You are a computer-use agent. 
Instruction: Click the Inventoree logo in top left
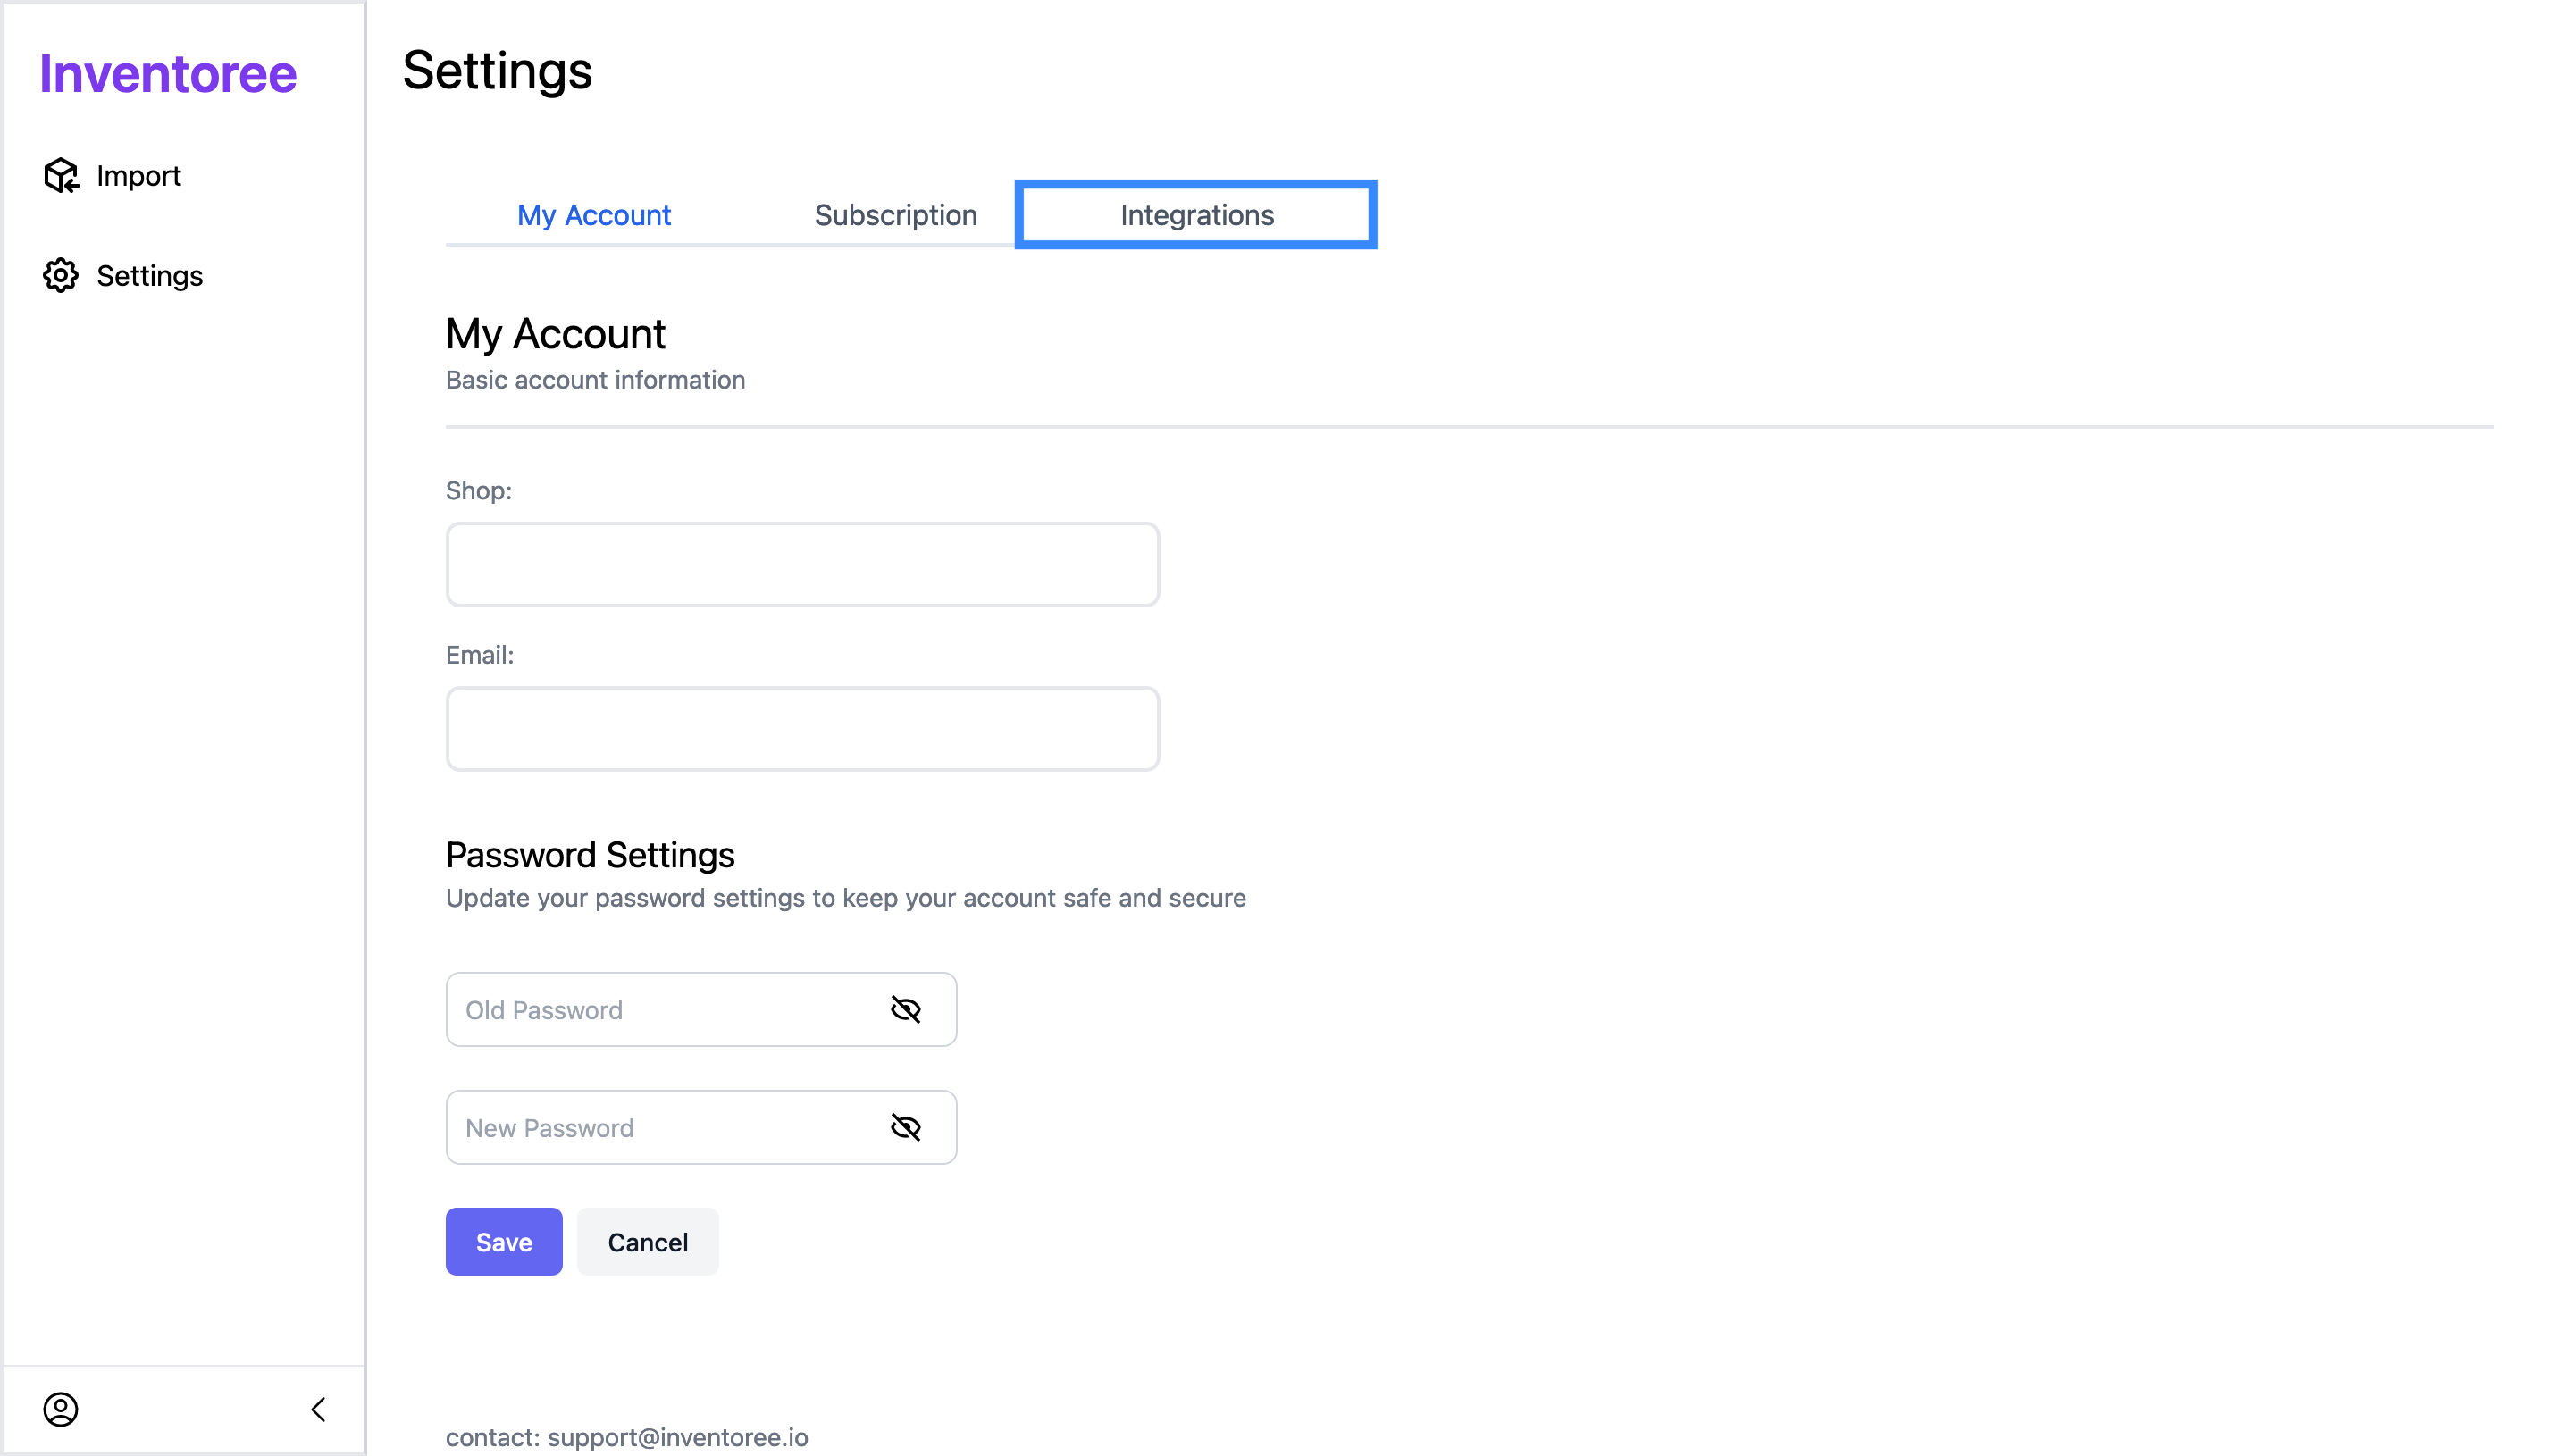pos(168,72)
